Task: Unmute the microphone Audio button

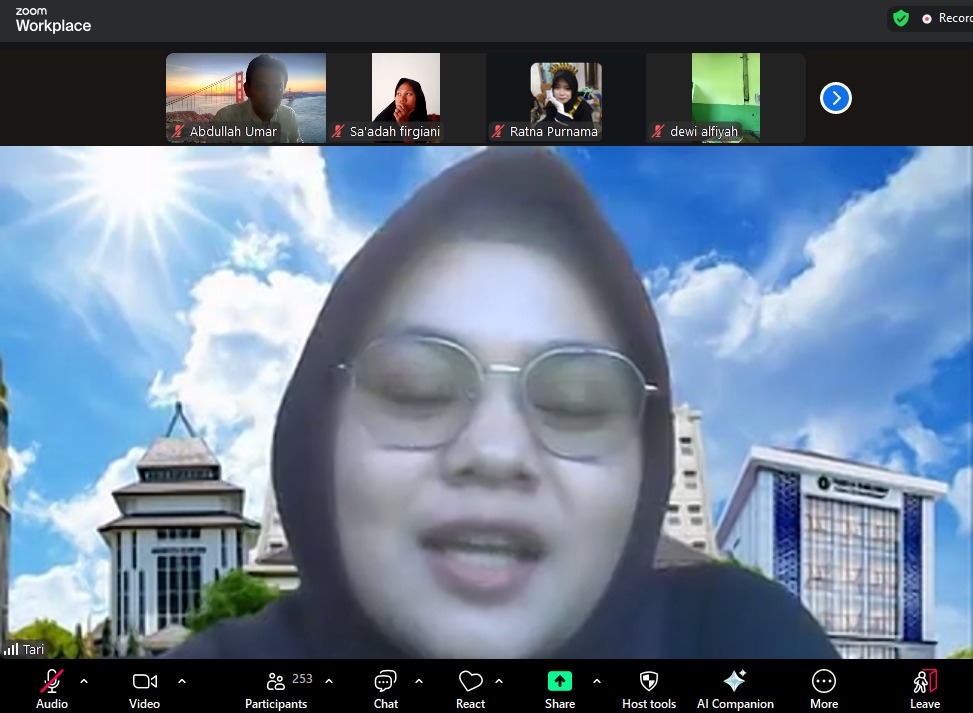Action: pos(52,682)
